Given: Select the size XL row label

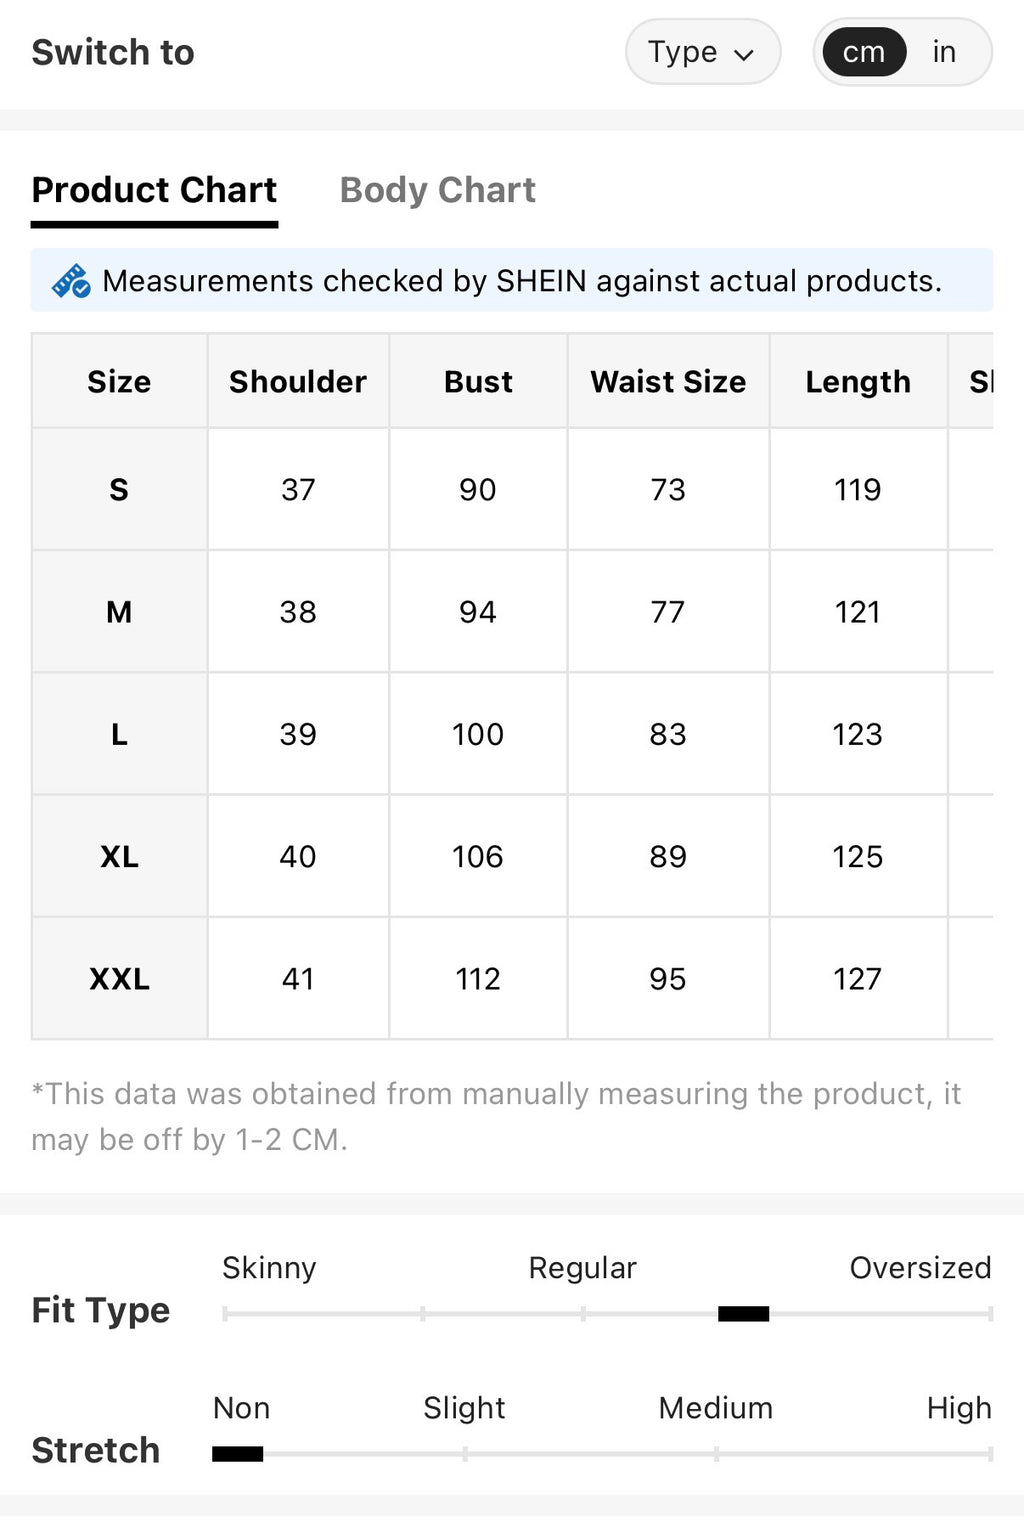Looking at the screenshot, I should click(119, 857).
